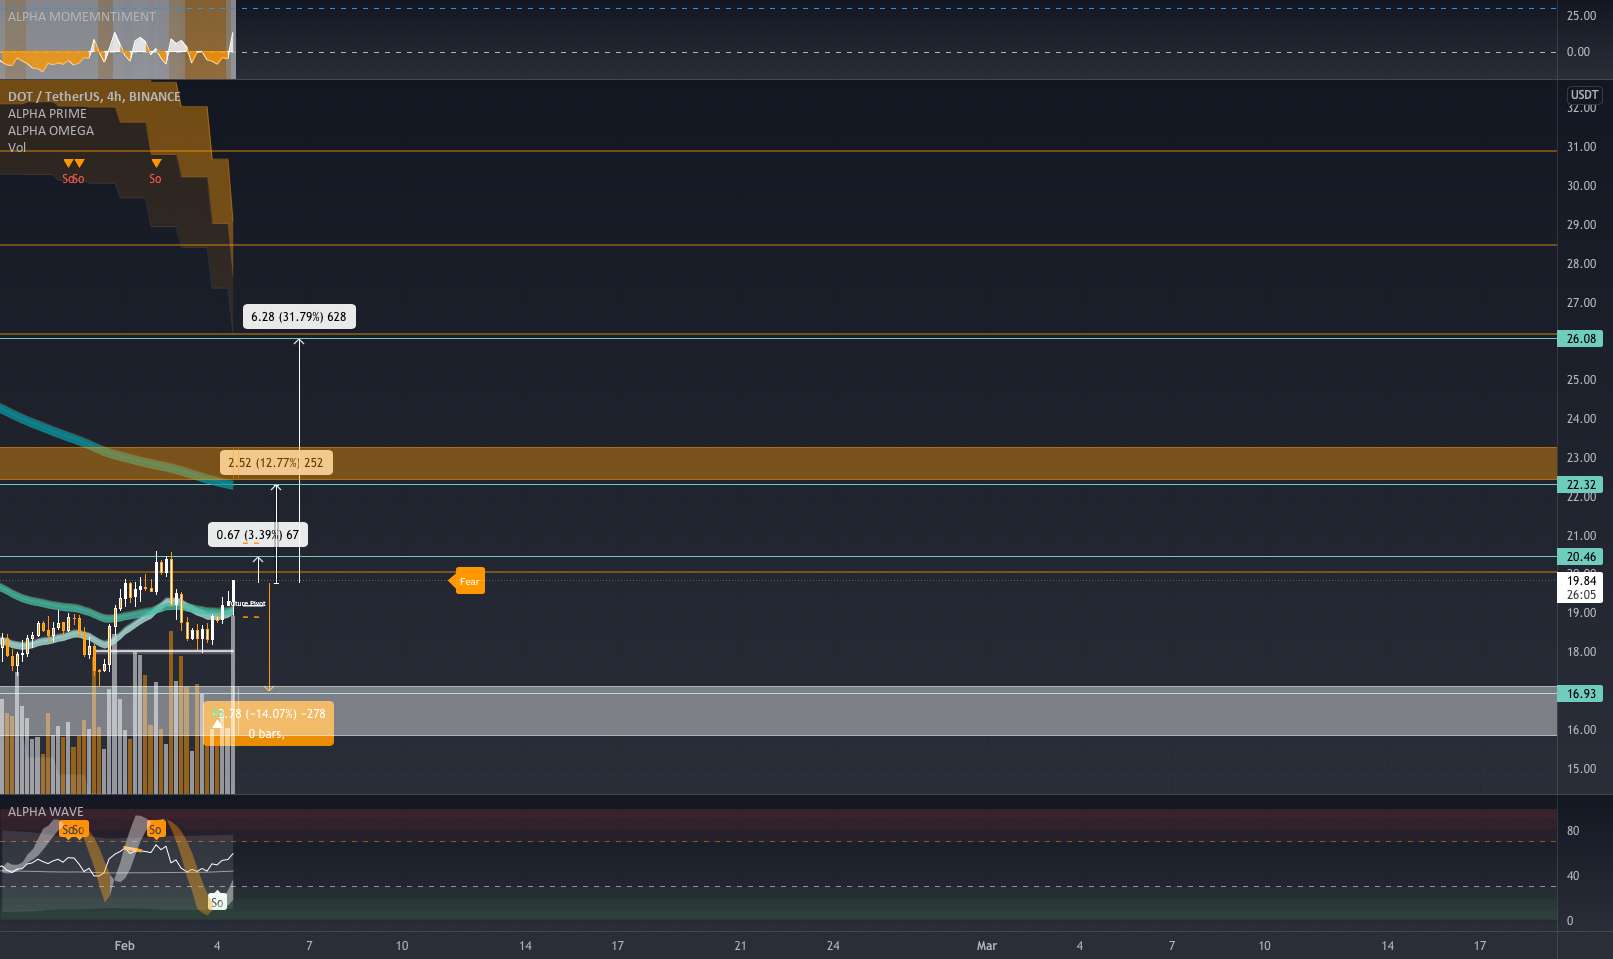Click 19.00 on the price scale
1613x959 pixels.
pyautogui.click(x=1581, y=613)
